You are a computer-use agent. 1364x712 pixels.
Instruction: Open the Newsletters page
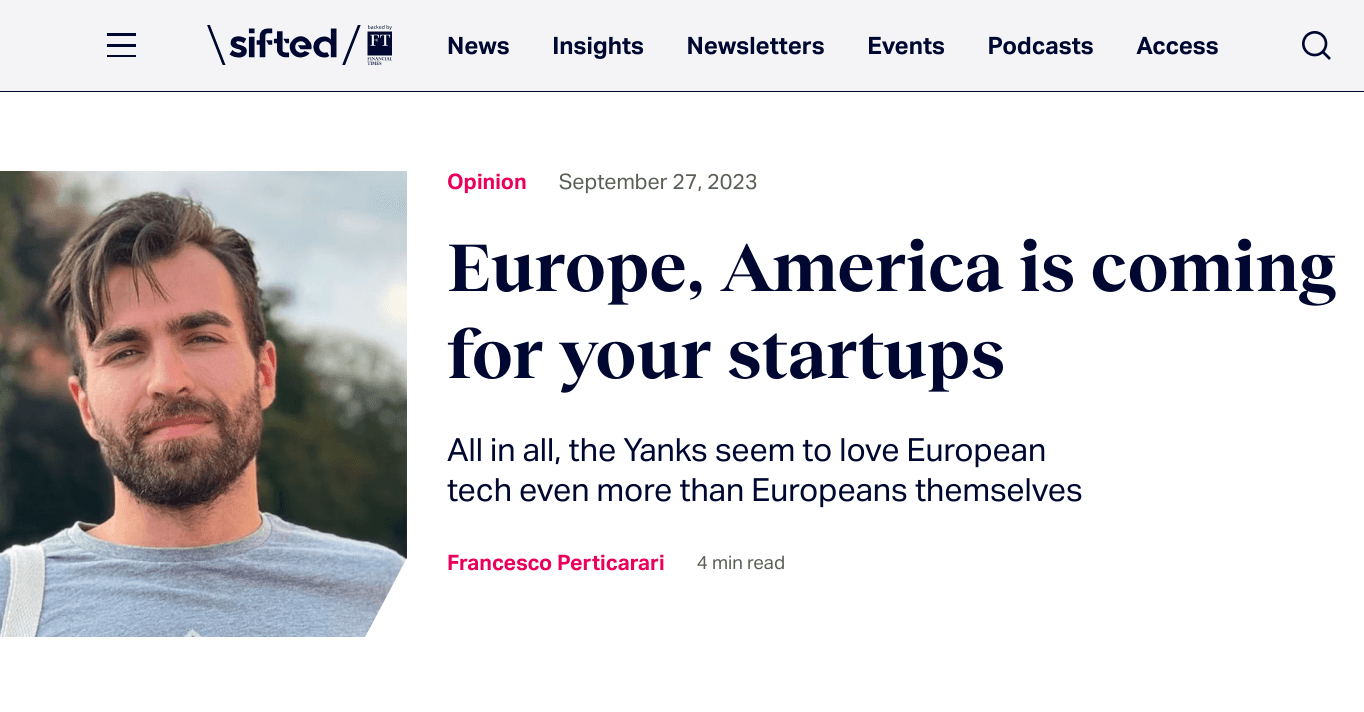[x=755, y=46]
